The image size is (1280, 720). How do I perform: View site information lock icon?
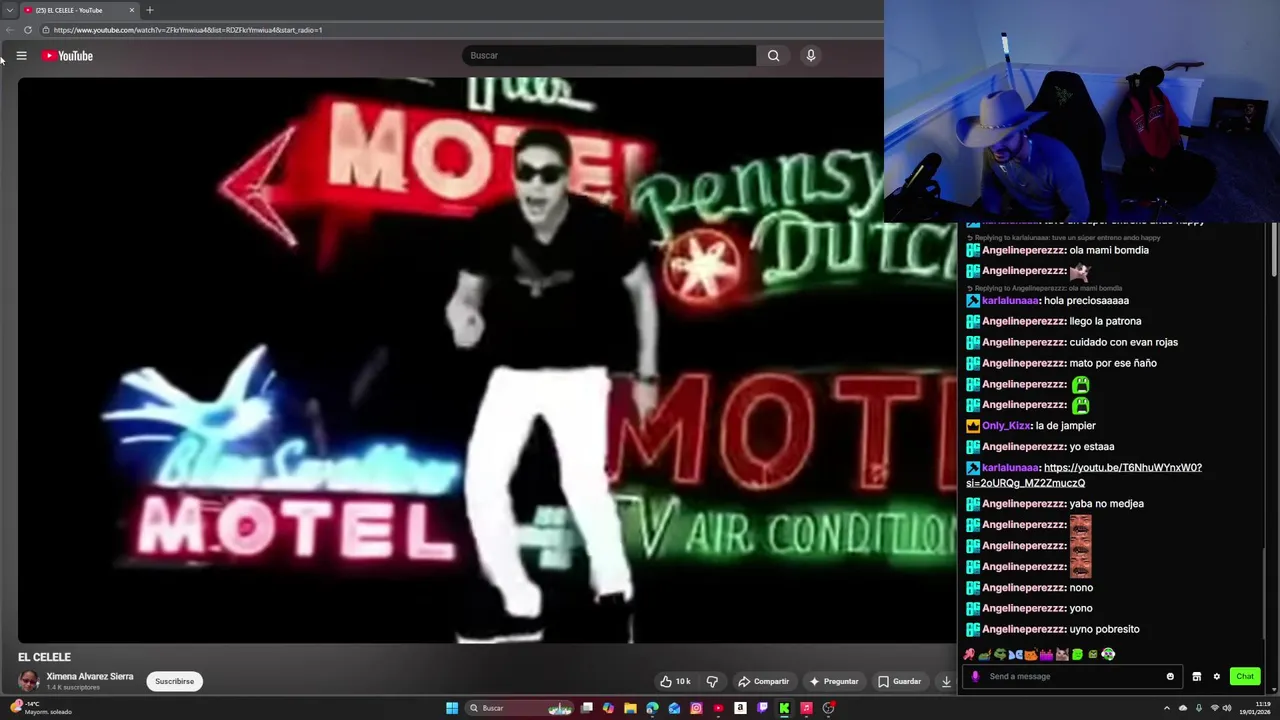click(x=46, y=30)
